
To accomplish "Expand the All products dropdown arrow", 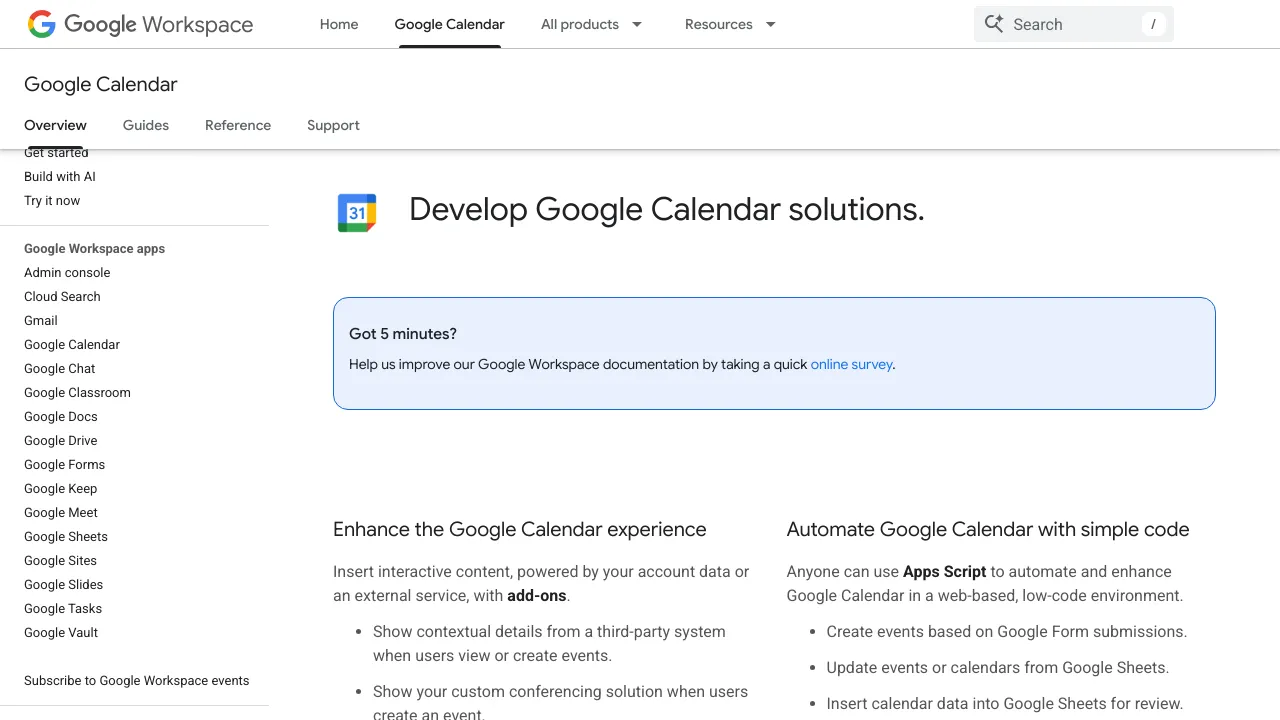I will click(637, 24).
